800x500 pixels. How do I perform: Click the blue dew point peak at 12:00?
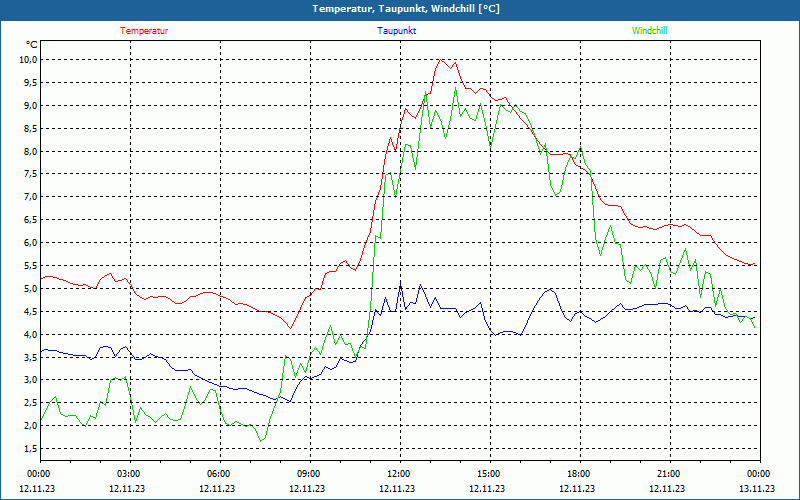tap(401, 286)
